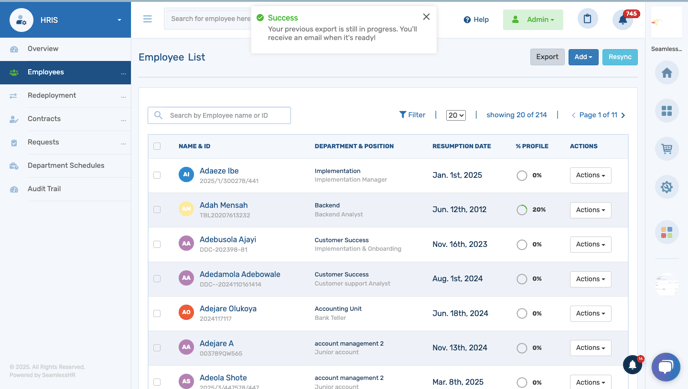Open the apps grid icon in right rail
This screenshot has height=389, width=688.
[x=666, y=111]
